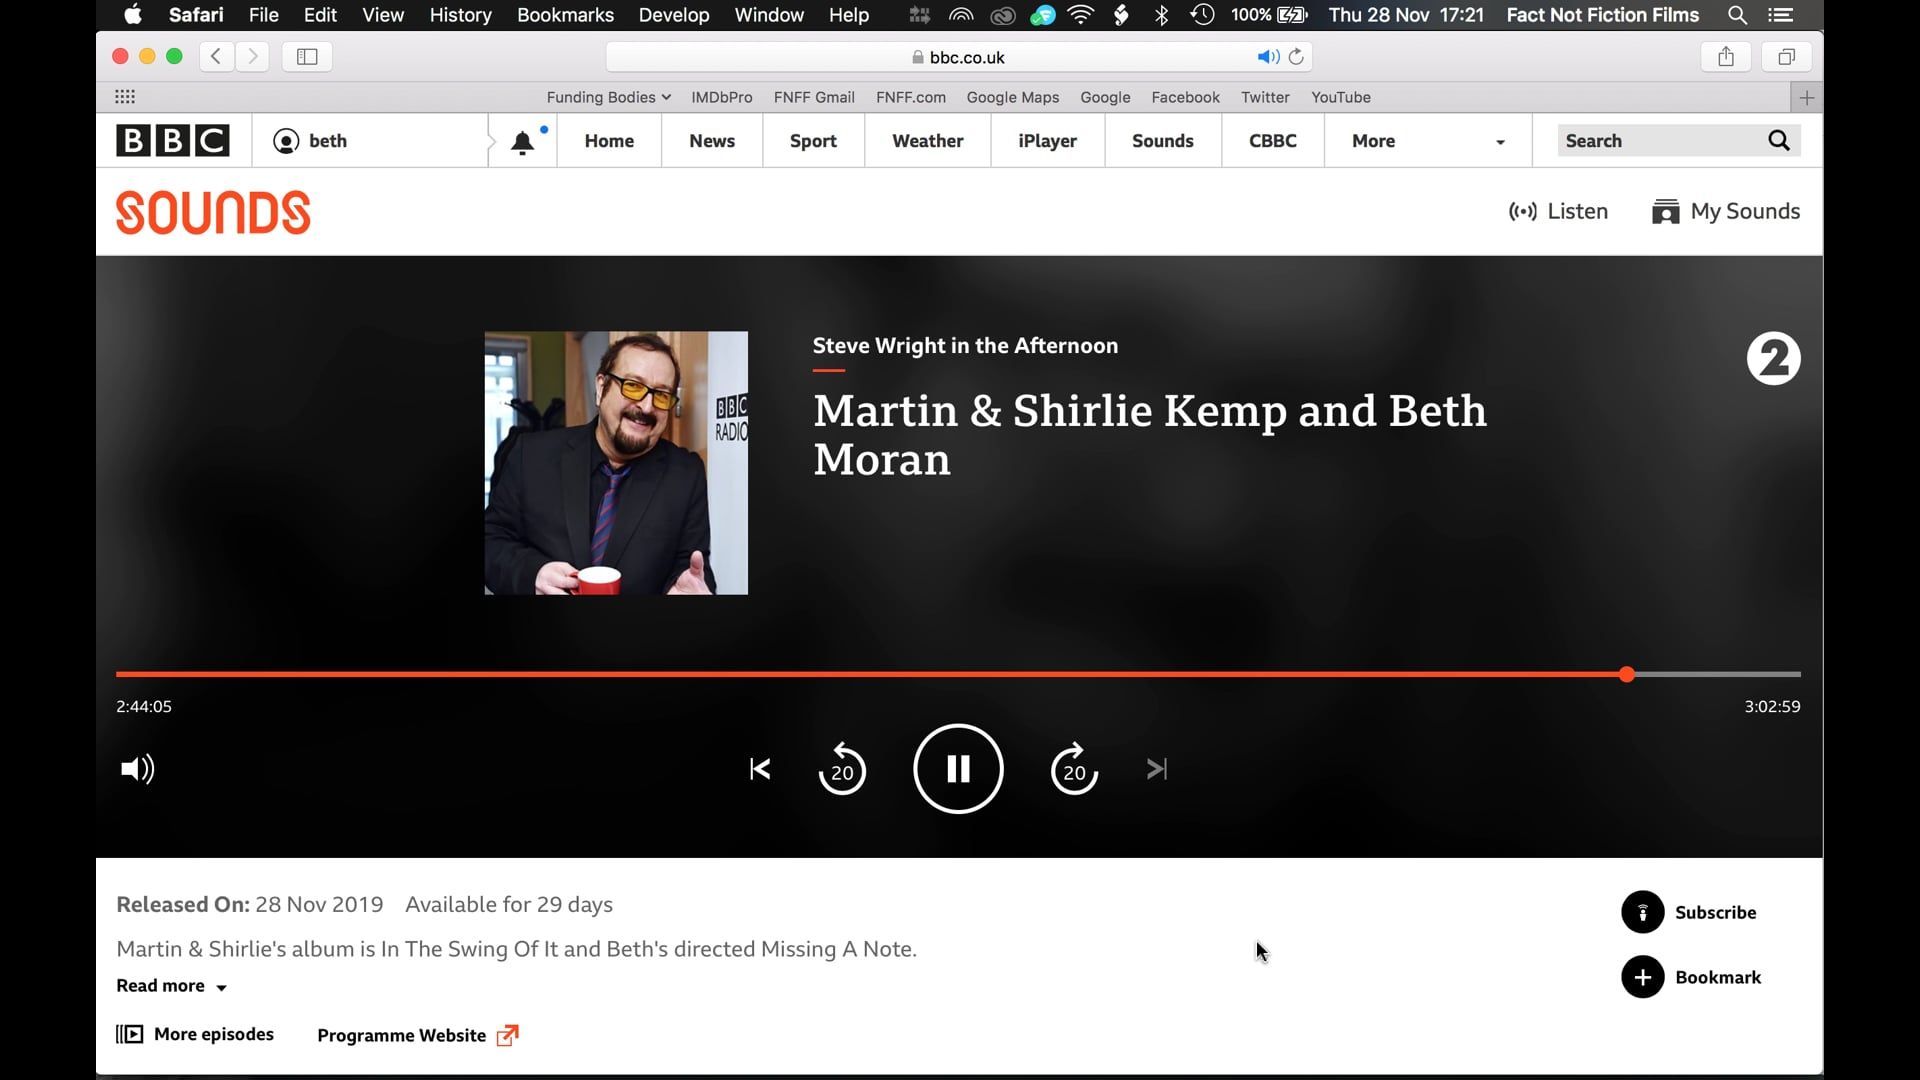Image resolution: width=1920 pixels, height=1080 pixels.
Task: Open the Safari app menu
Action: 196,15
